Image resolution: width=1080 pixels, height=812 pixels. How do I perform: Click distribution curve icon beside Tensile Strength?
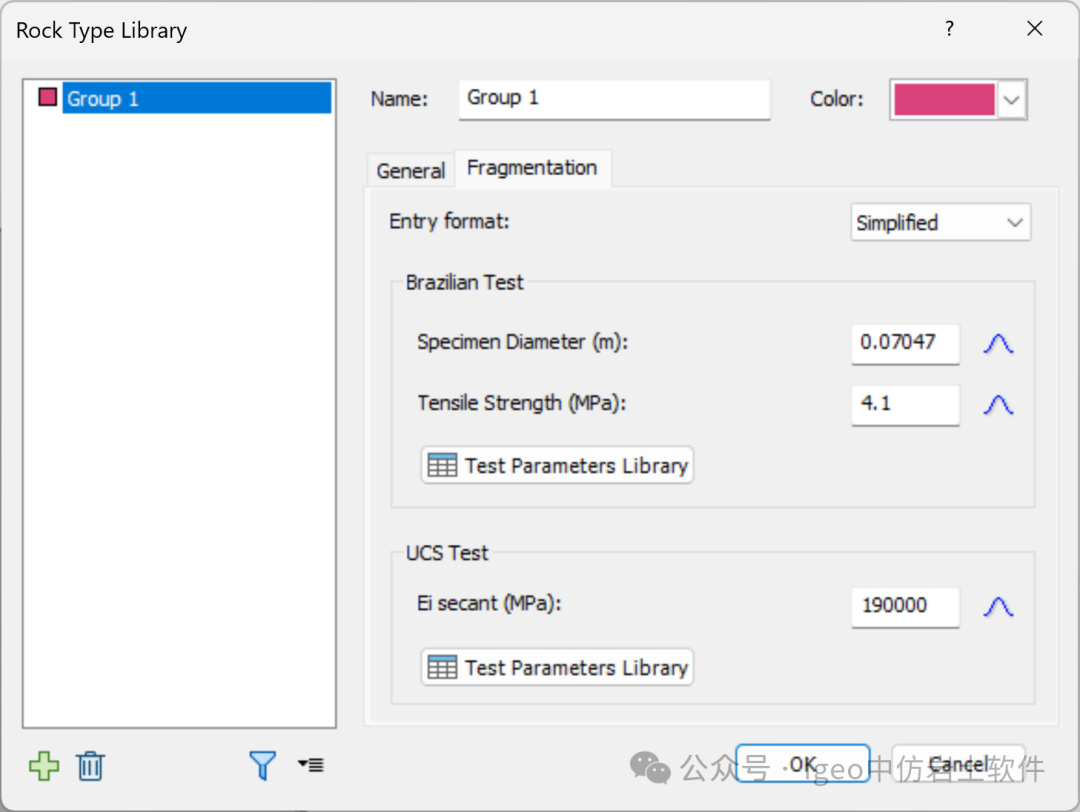tap(998, 405)
